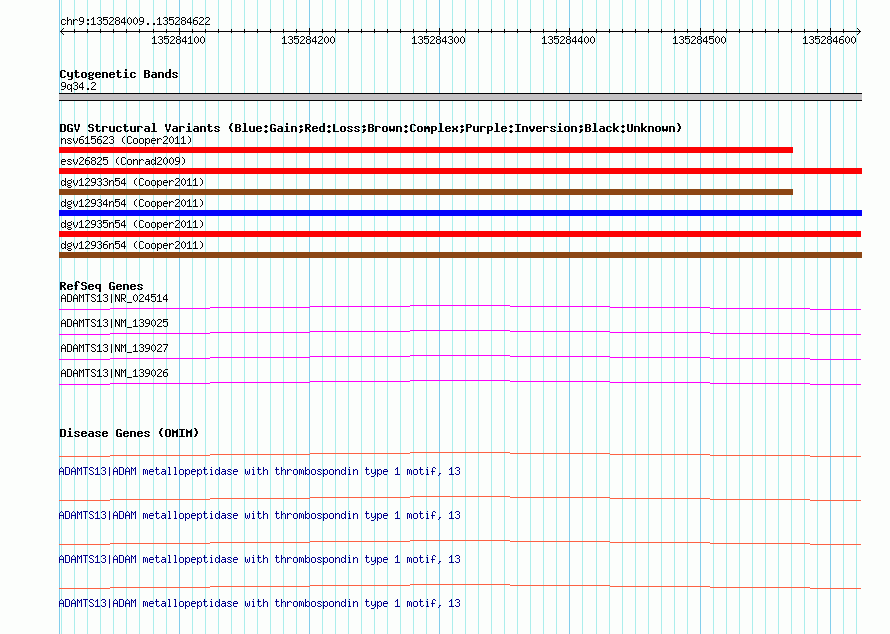
Task: Click the 9q34.2 band label
Action: [78, 86]
